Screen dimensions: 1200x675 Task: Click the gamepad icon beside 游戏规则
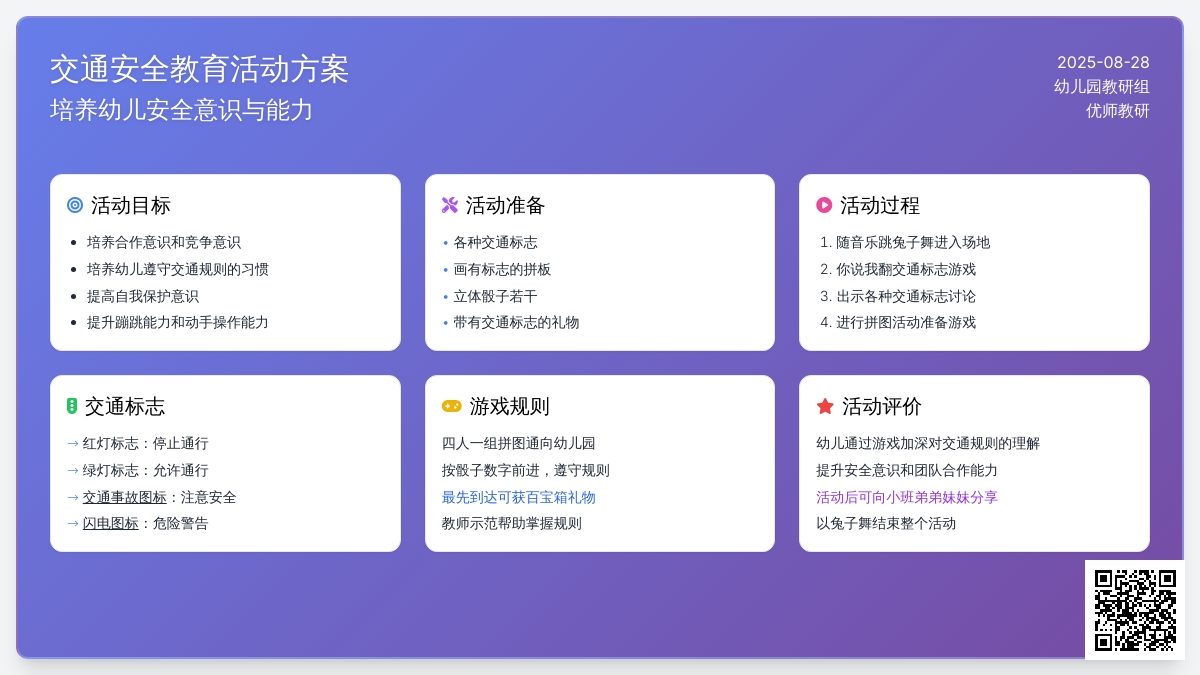click(452, 406)
